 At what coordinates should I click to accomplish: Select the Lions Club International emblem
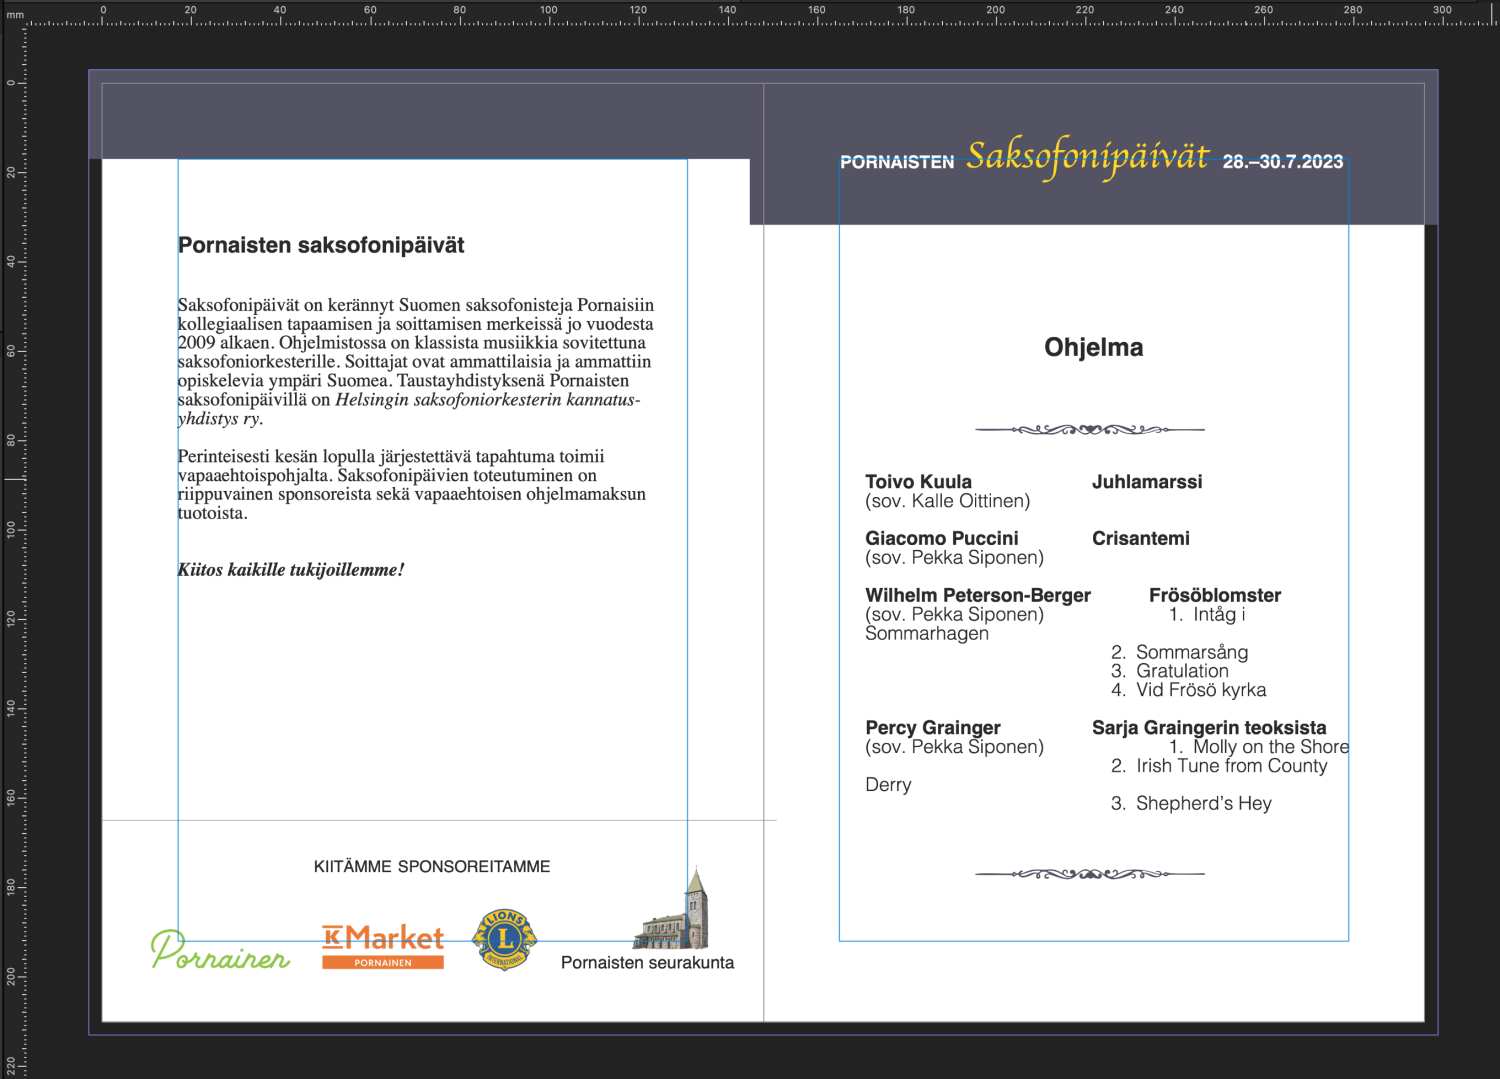pos(505,938)
